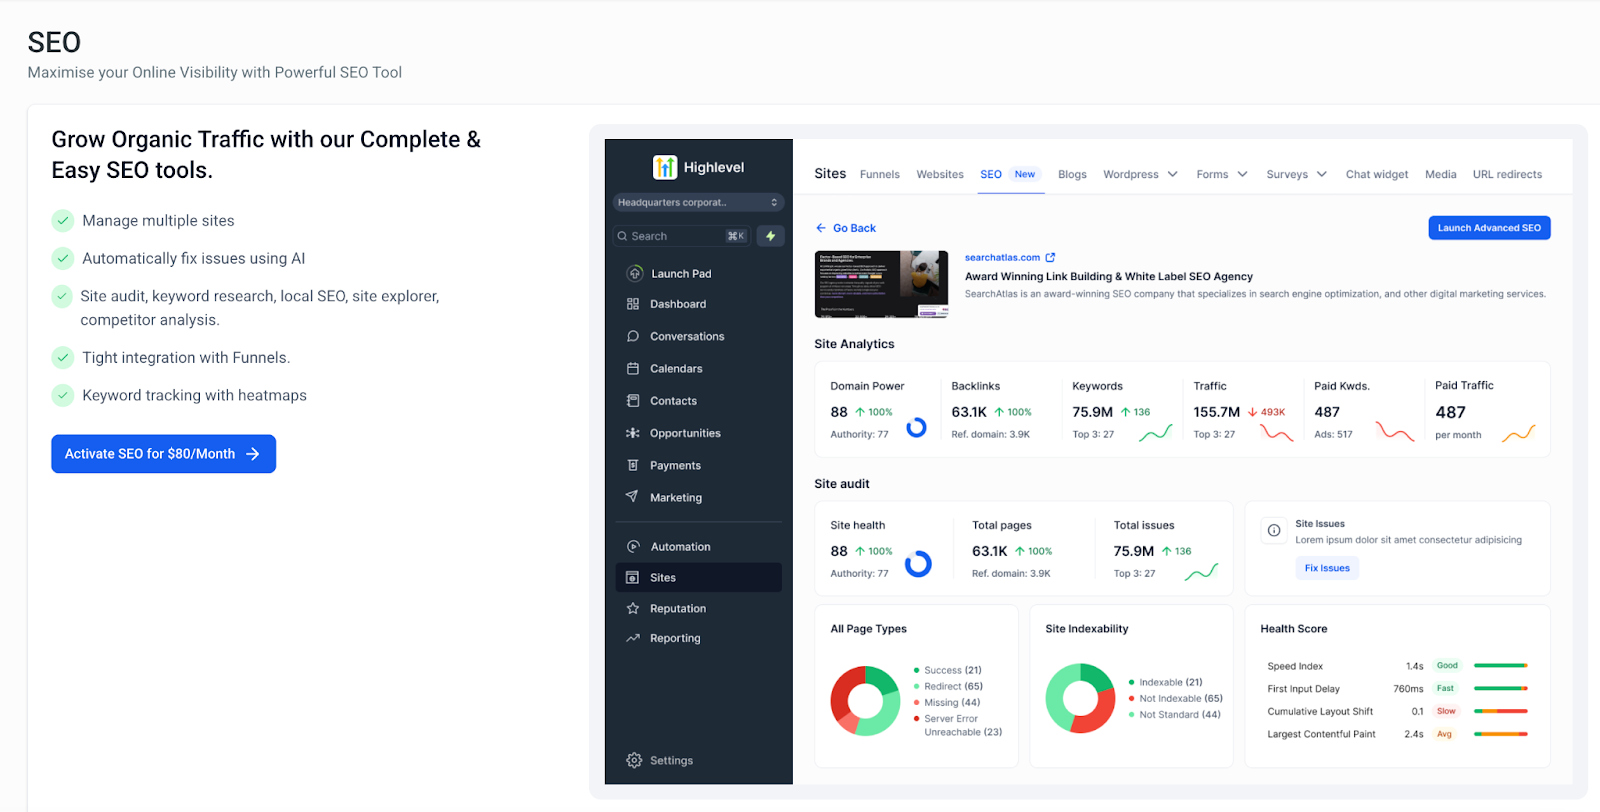
Task: Switch to the Websites tab
Action: (940, 174)
